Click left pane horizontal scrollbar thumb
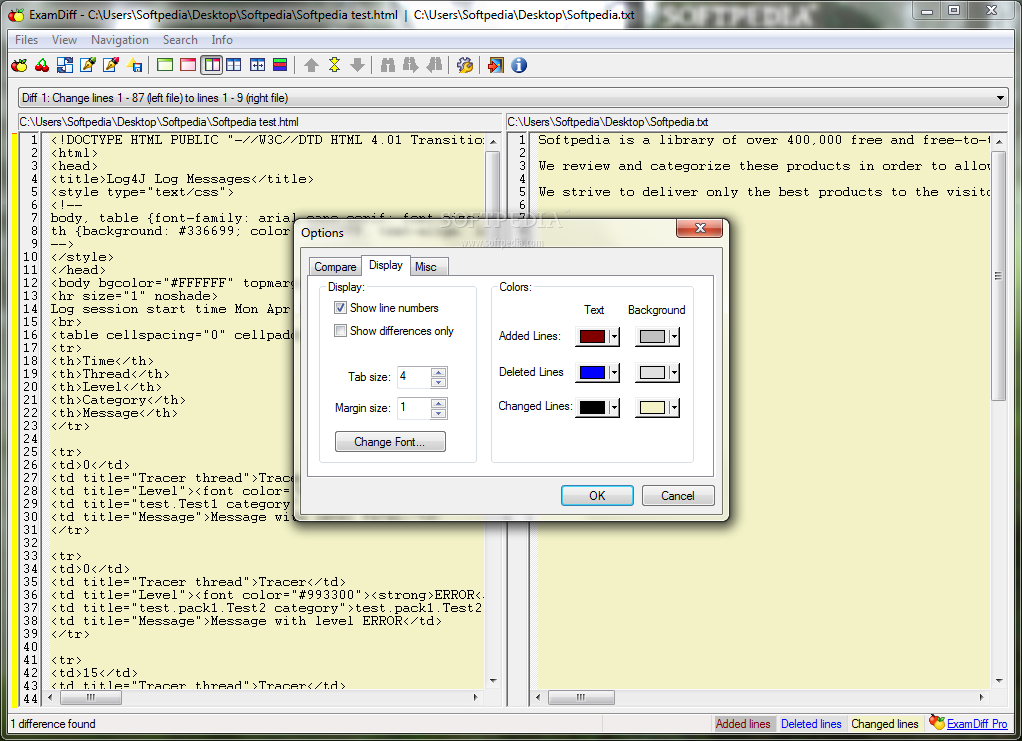Screen dimensions: 1022x741 tap(91, 697)
